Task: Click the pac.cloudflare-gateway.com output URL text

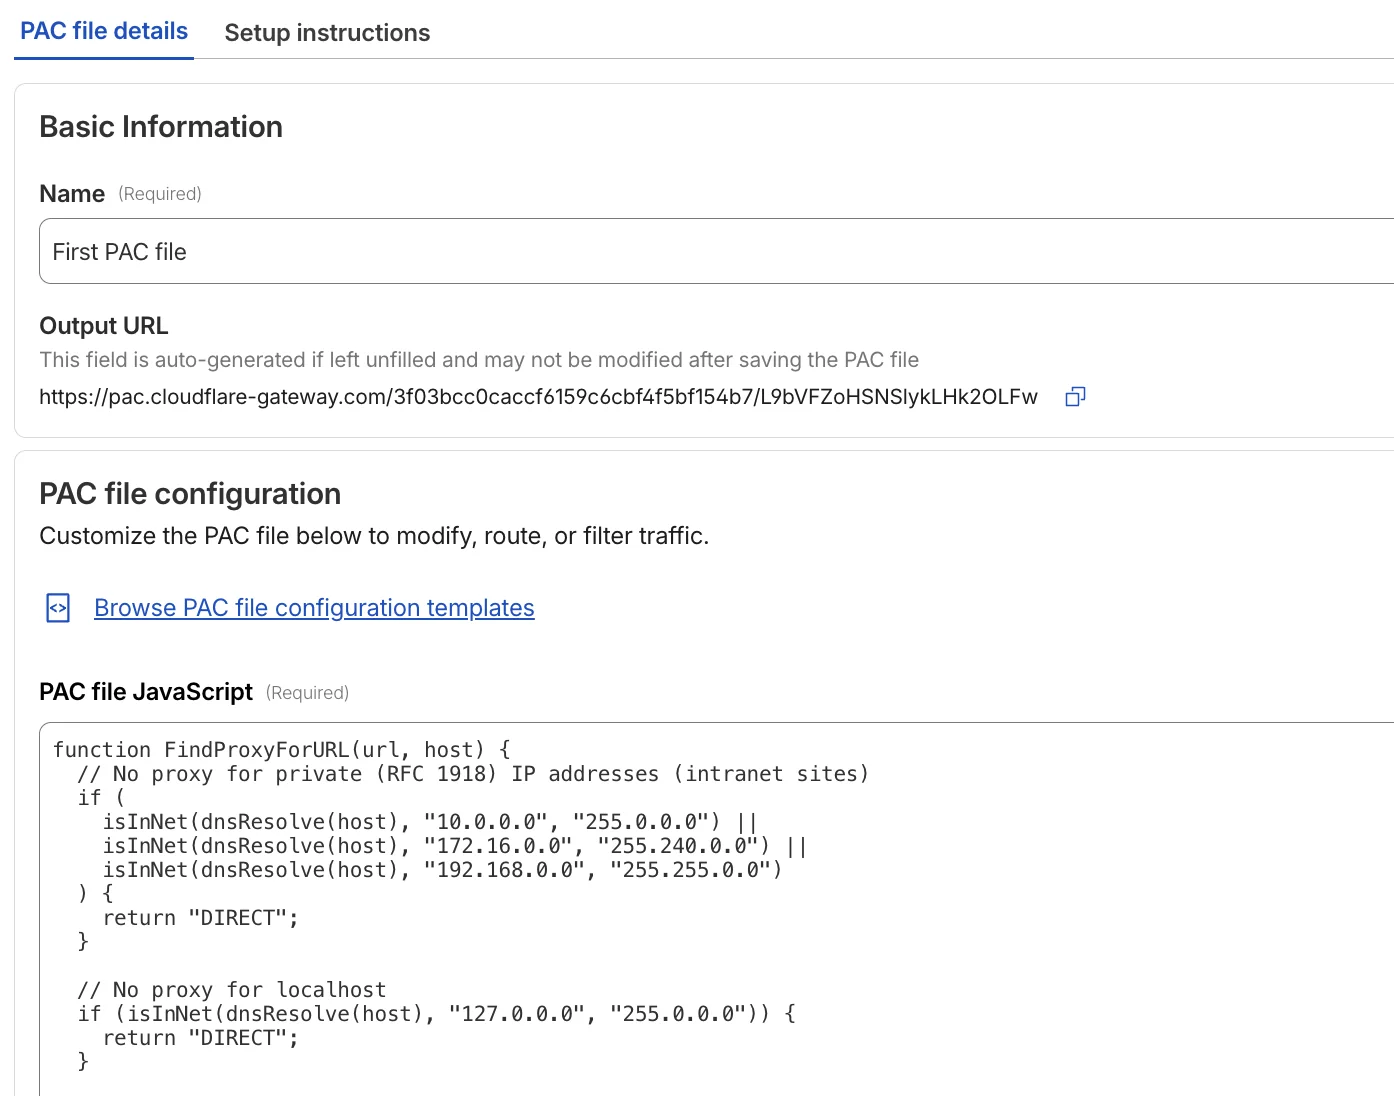Action: 538,397
